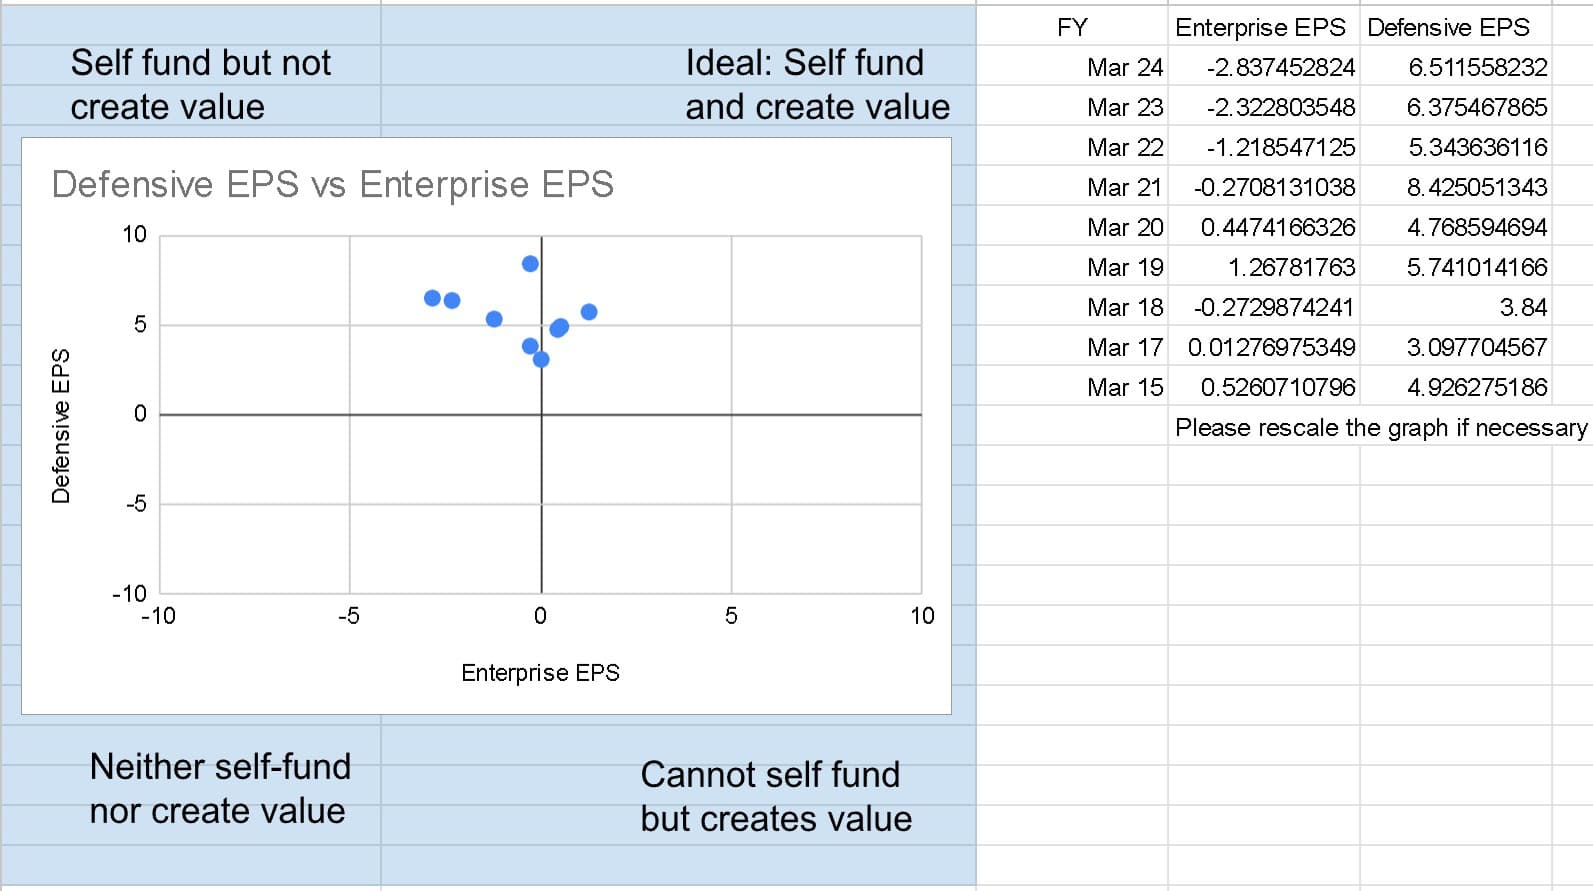The width and height of the screenshot is (1593, 891).
Task: Click the chart title 'Defensive EPS vs Enterprise EPS'
Action: pyautogui.click(x=332, y=185)
